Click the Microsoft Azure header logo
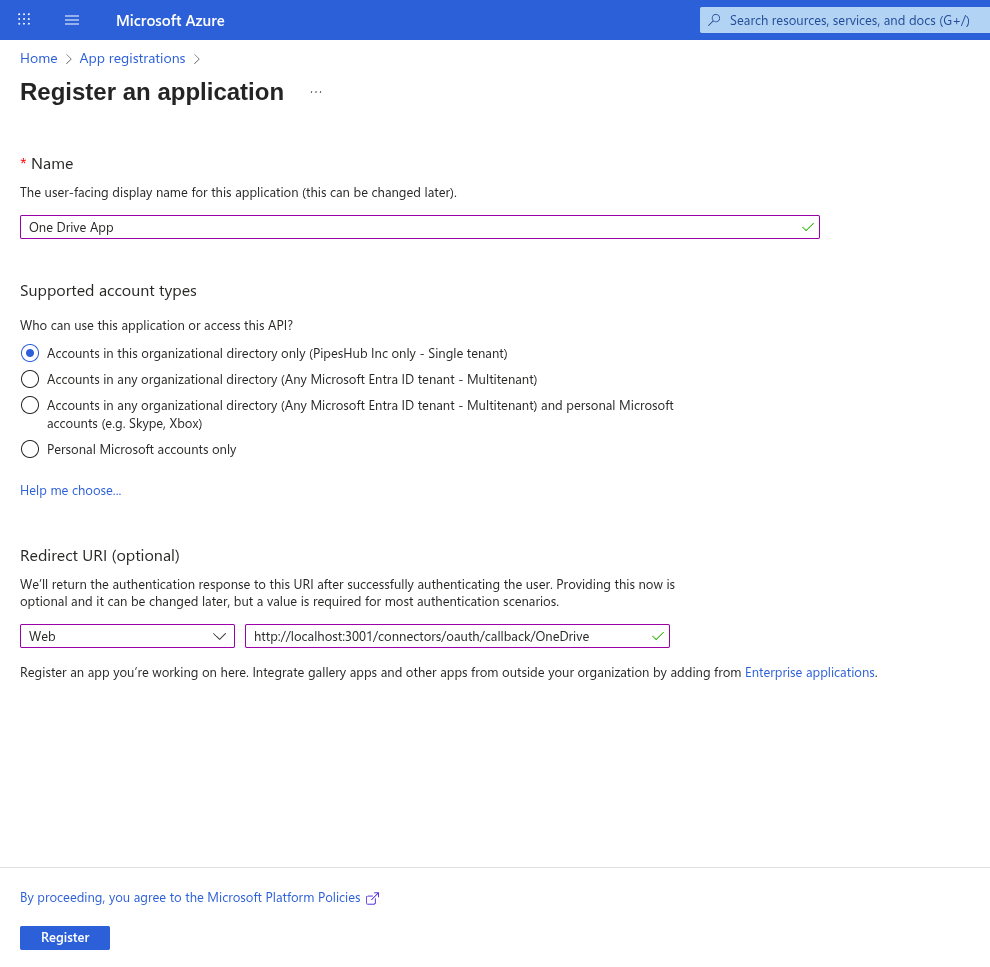The width and height of the screenshot is (990, 967). pos(170,20)
